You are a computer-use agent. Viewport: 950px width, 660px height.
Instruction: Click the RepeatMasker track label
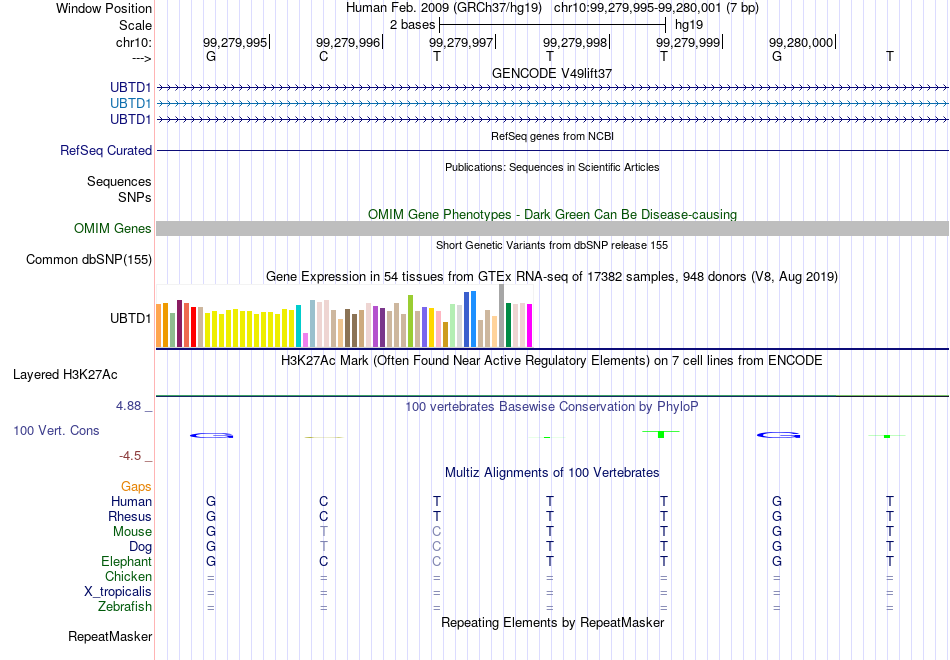click(x=110, y=636)
